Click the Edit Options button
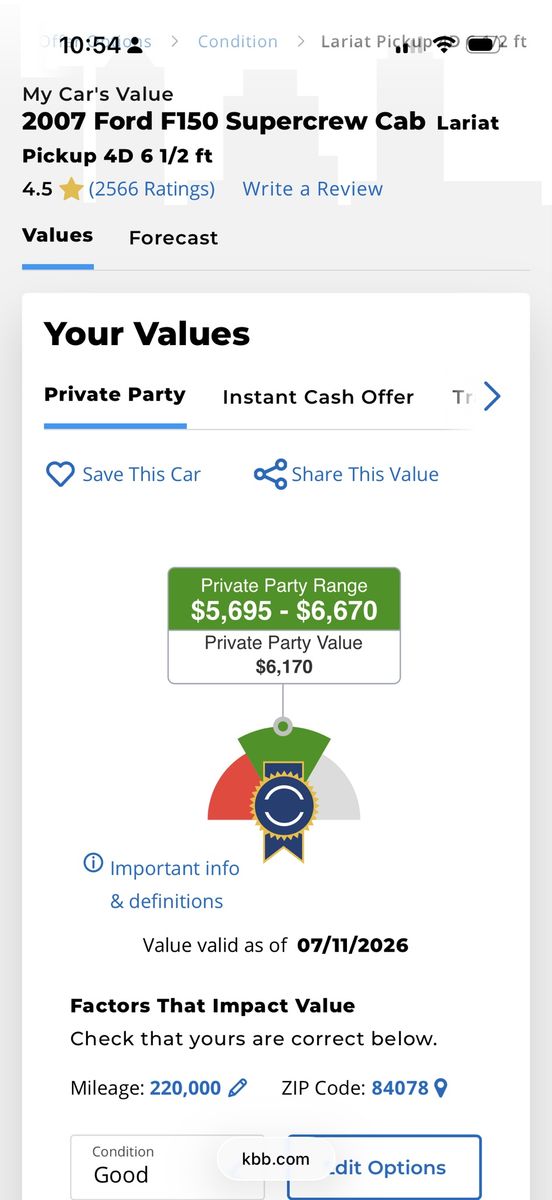 384,1167
